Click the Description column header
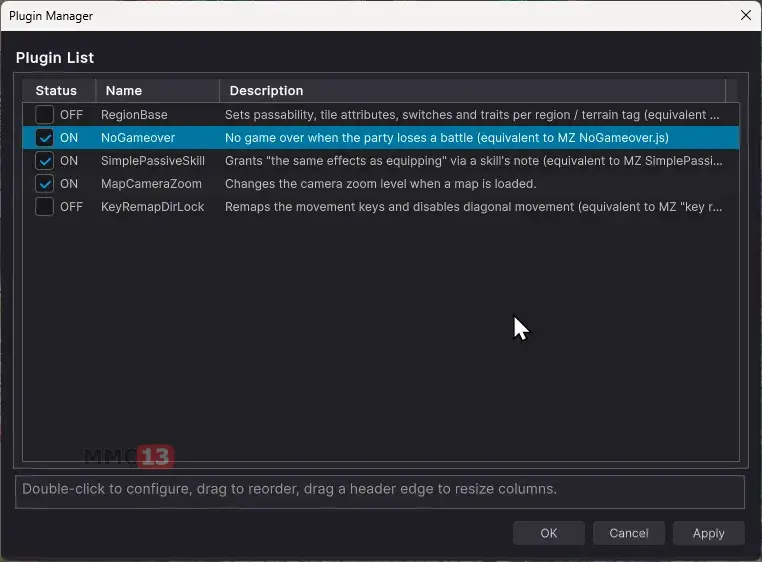The height and width of the screenshot is (562, 762). click(x=472, y=91)
